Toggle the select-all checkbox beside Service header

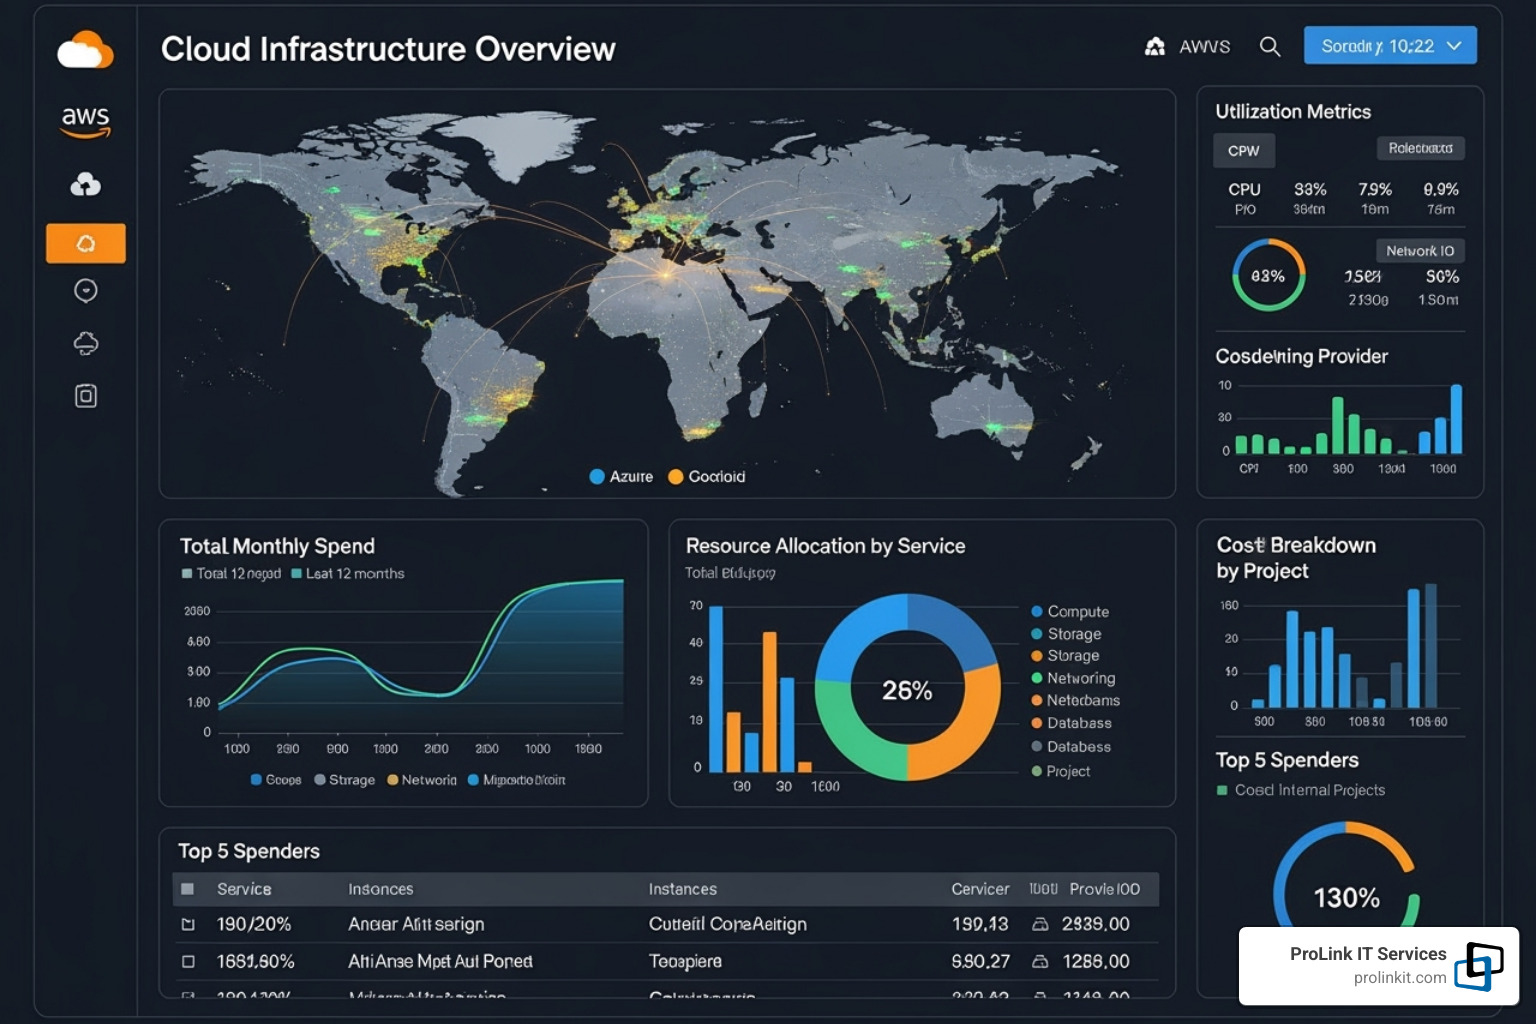click(x=187, y=889)
